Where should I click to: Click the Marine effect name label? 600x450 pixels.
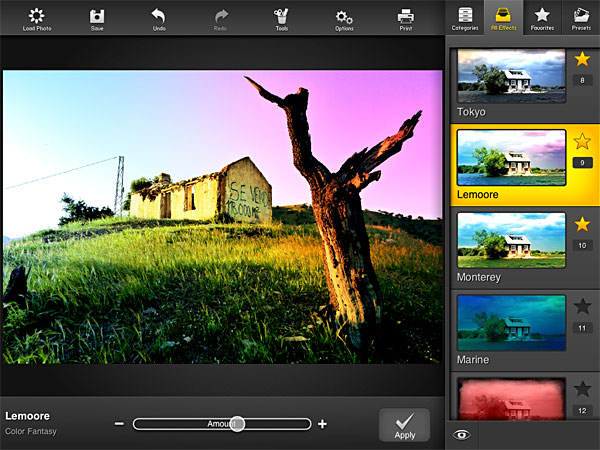click(473, 360)
